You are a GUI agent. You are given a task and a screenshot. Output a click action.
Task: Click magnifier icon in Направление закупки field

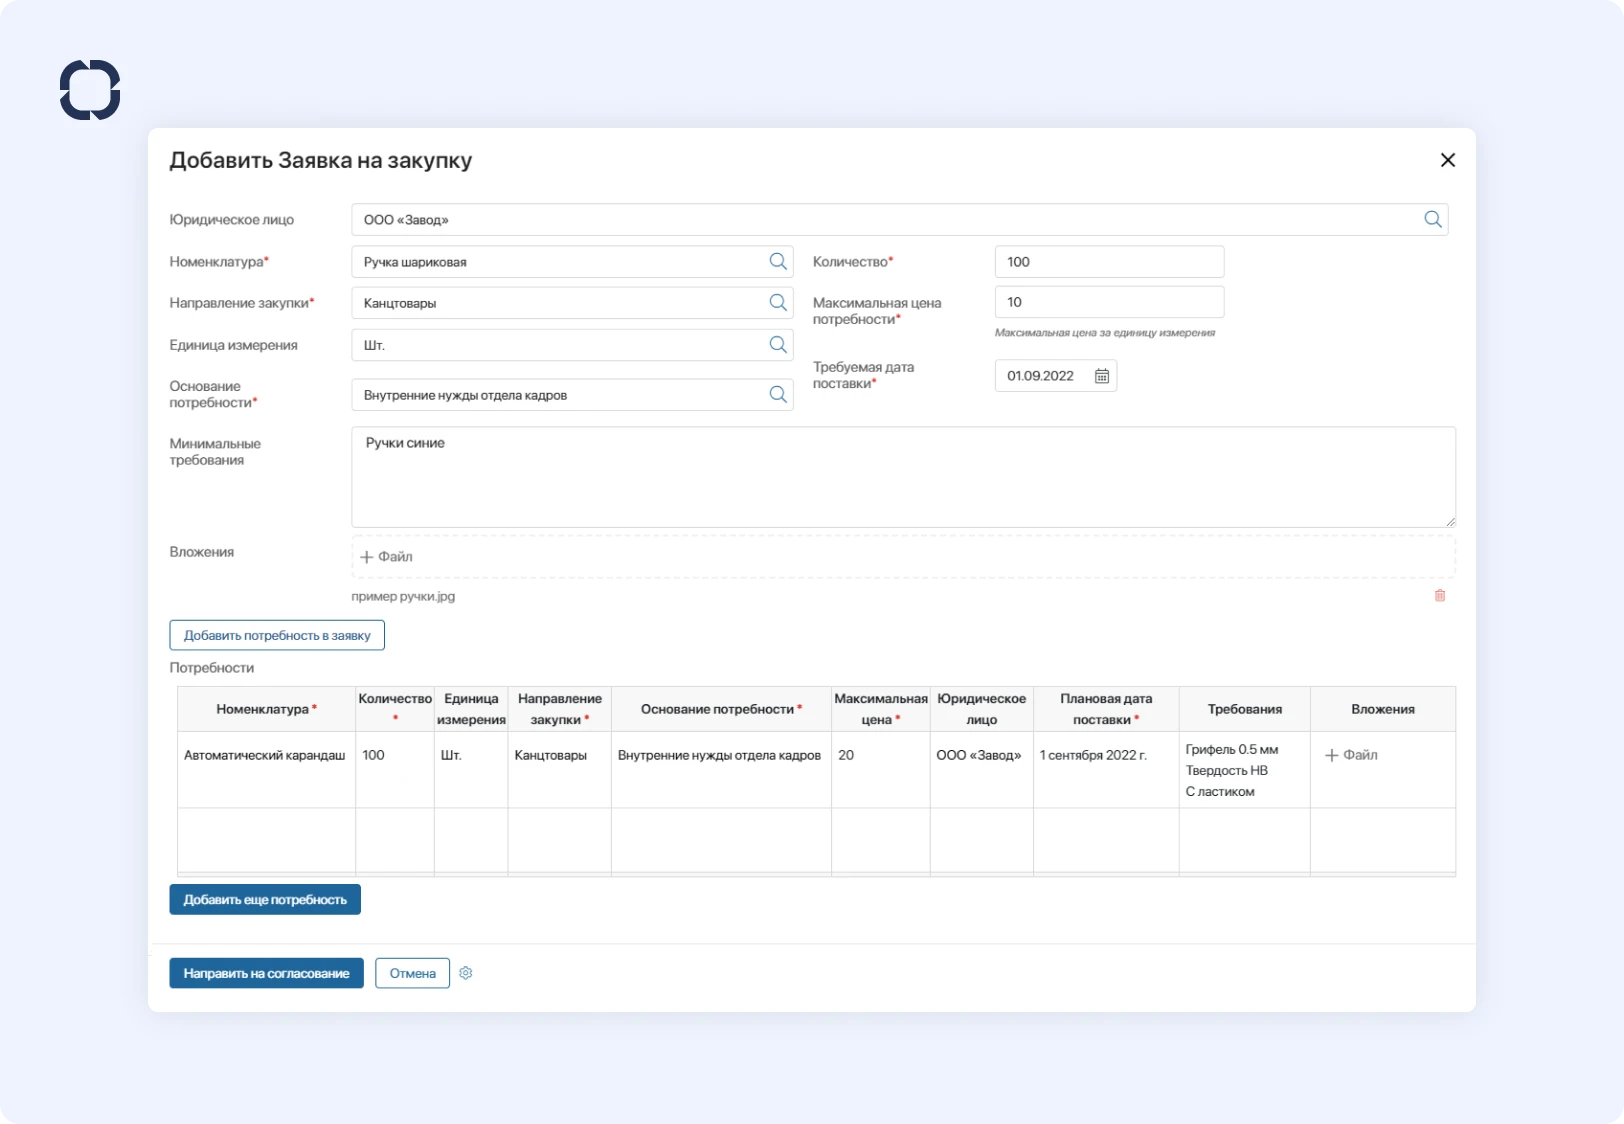point(778,303)
